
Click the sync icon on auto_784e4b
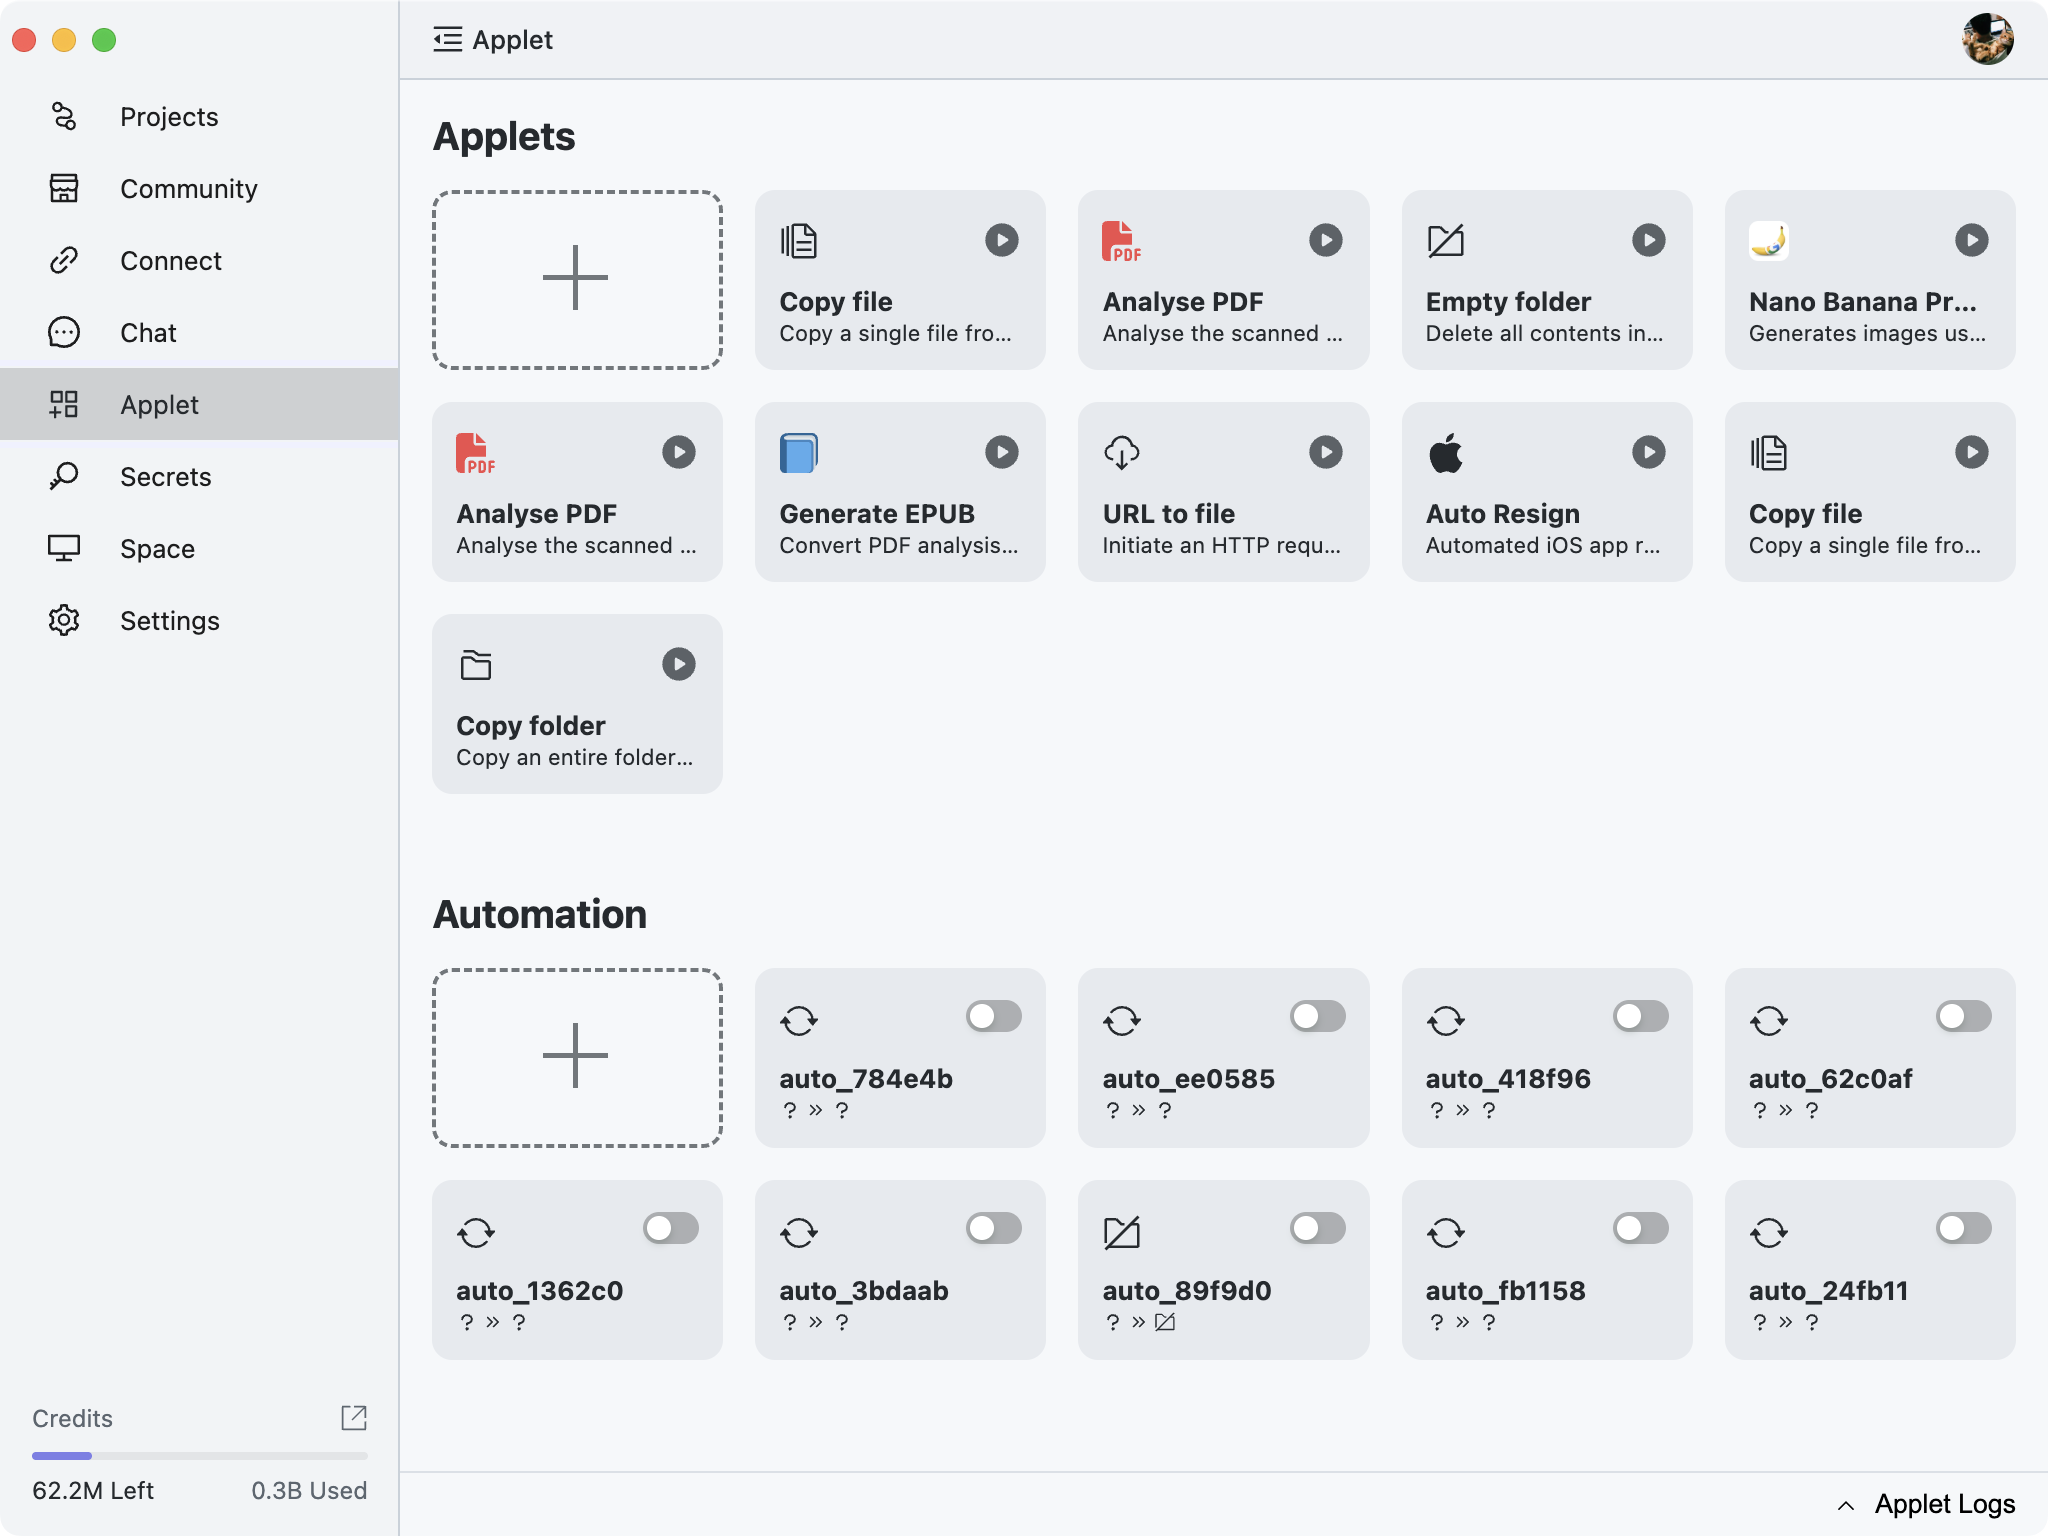coord(798,1020)
